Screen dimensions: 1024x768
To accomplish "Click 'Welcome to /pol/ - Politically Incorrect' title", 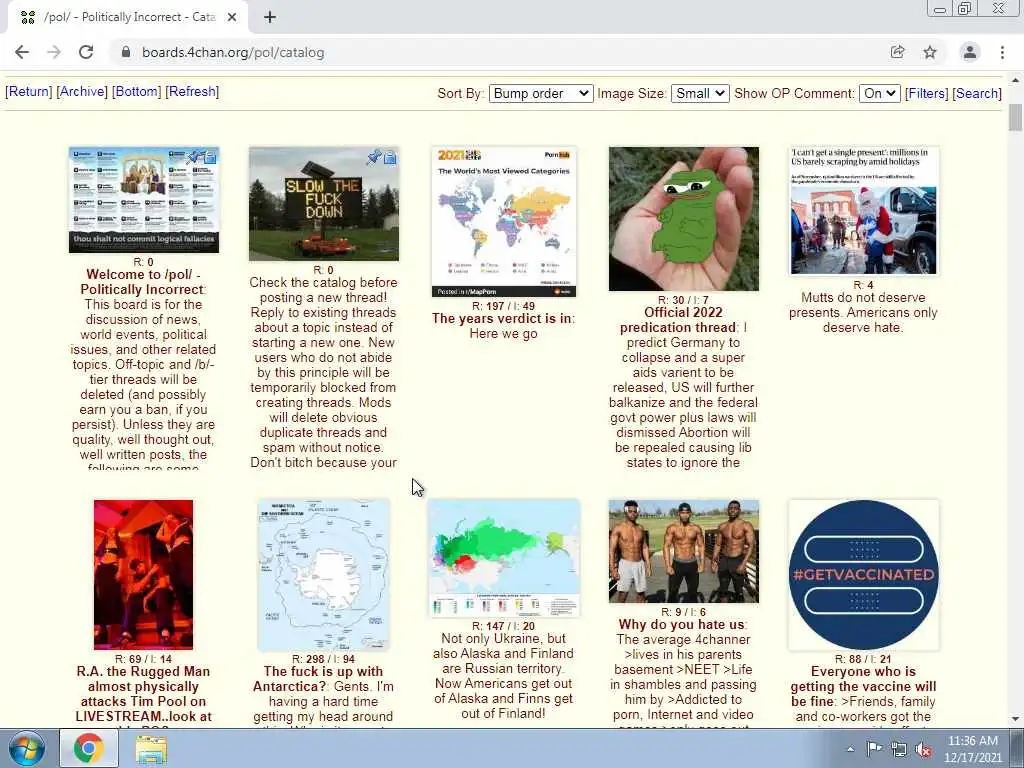I will click(x=142, y=282).
